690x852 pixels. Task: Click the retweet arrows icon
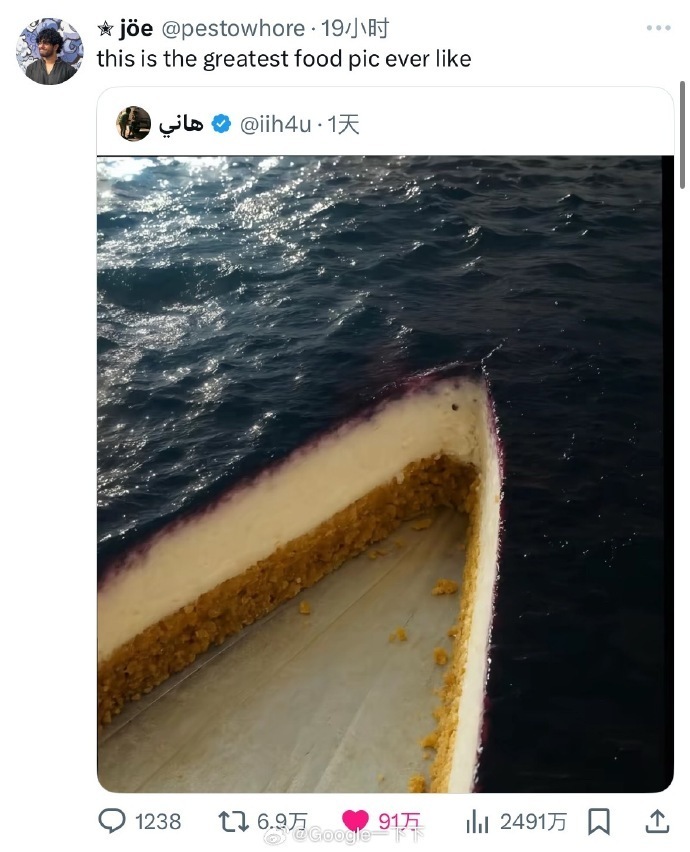tap(233, 821)
